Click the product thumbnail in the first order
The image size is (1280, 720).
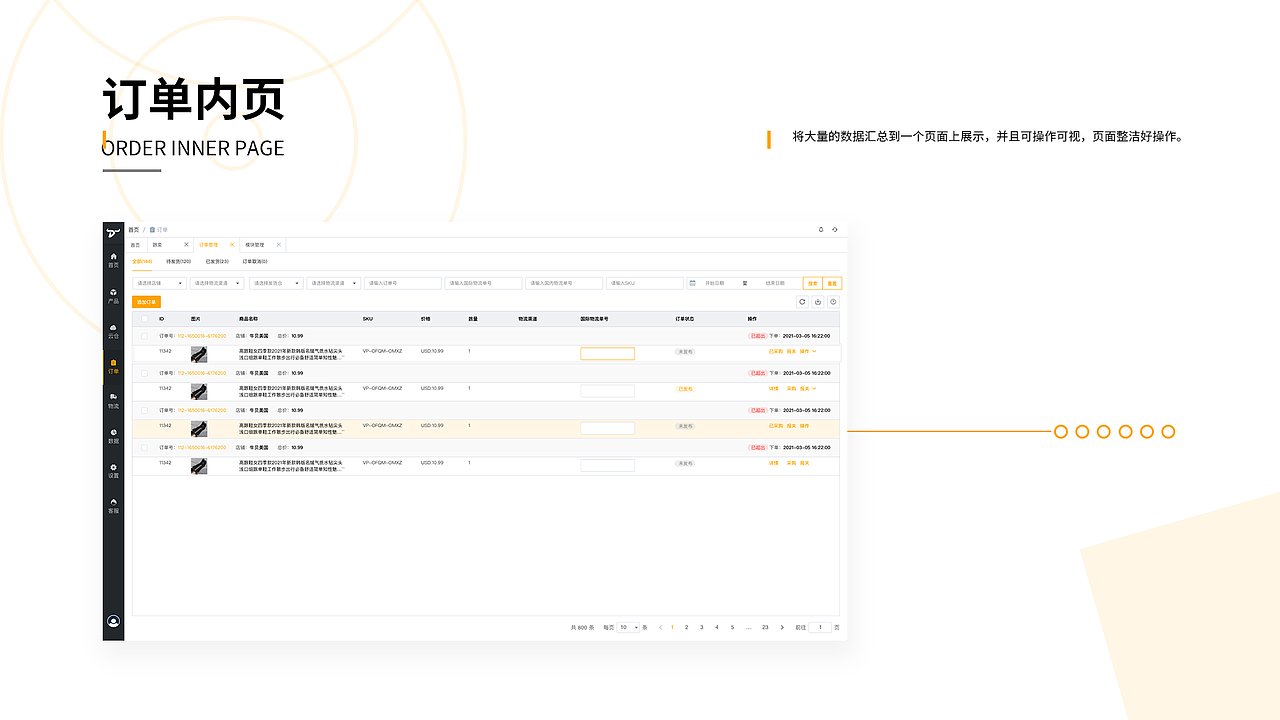(199, 354)
